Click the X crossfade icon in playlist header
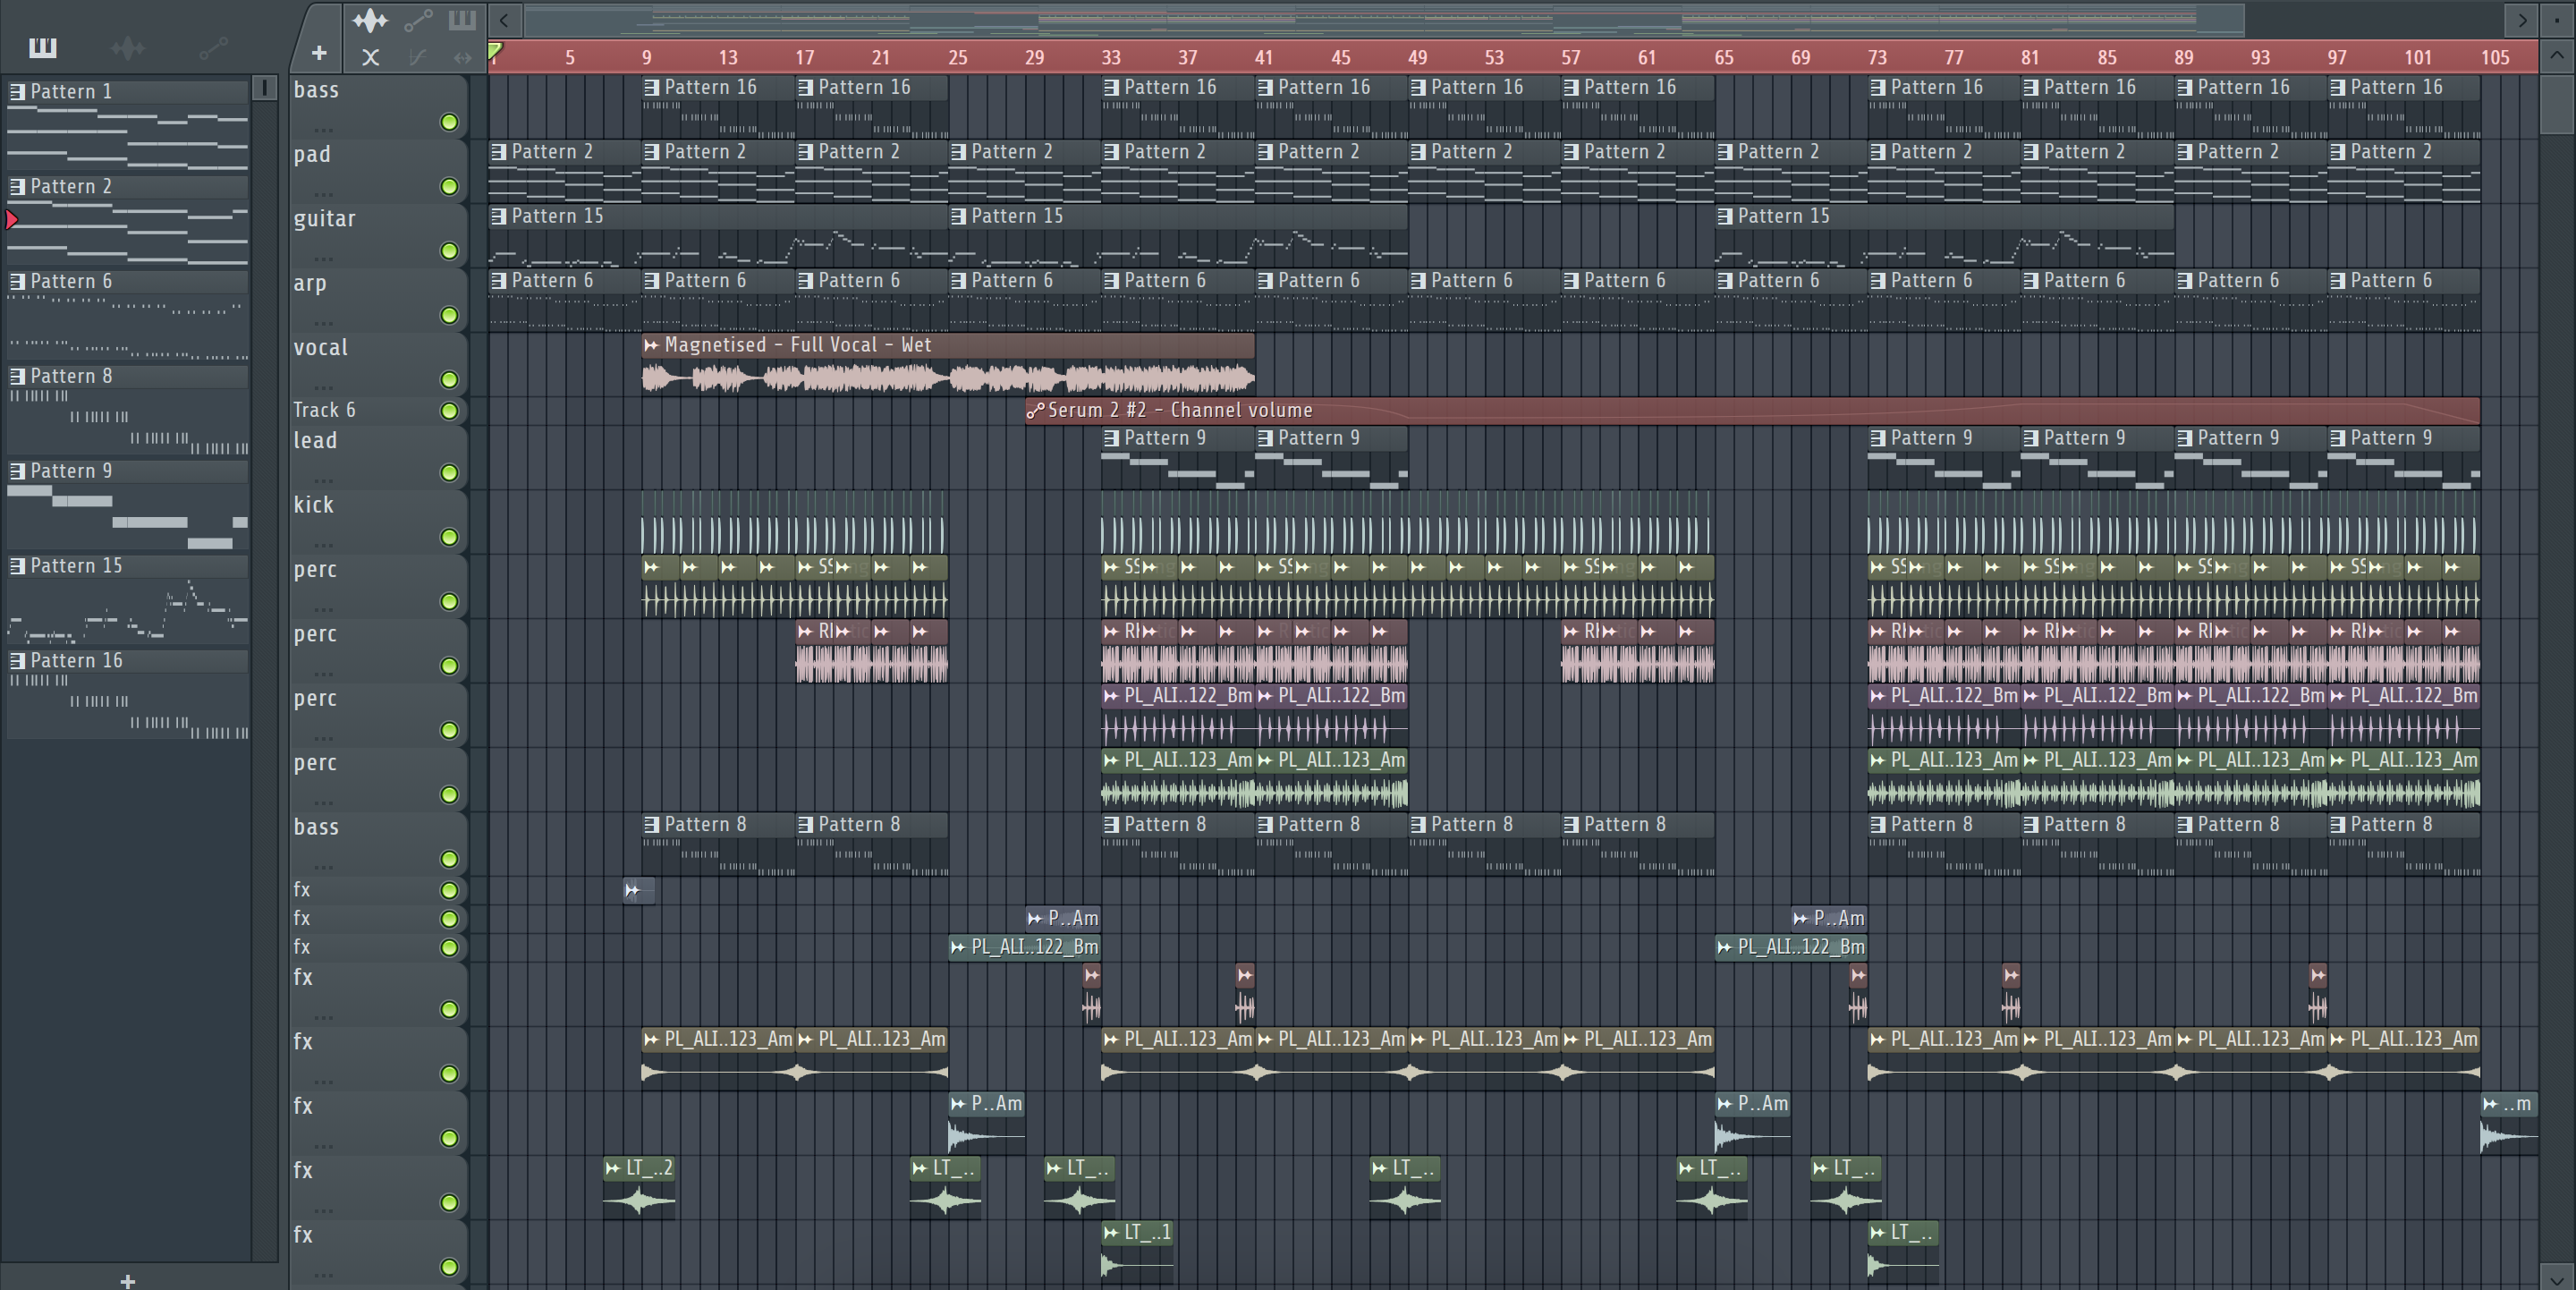This screenshot has height=1290, width=2576. [x=370, y=57]
